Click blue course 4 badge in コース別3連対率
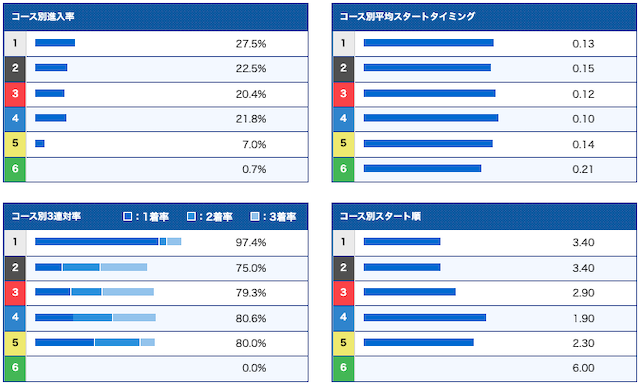This screenshot has height=385, width=640. click(15, 318)
